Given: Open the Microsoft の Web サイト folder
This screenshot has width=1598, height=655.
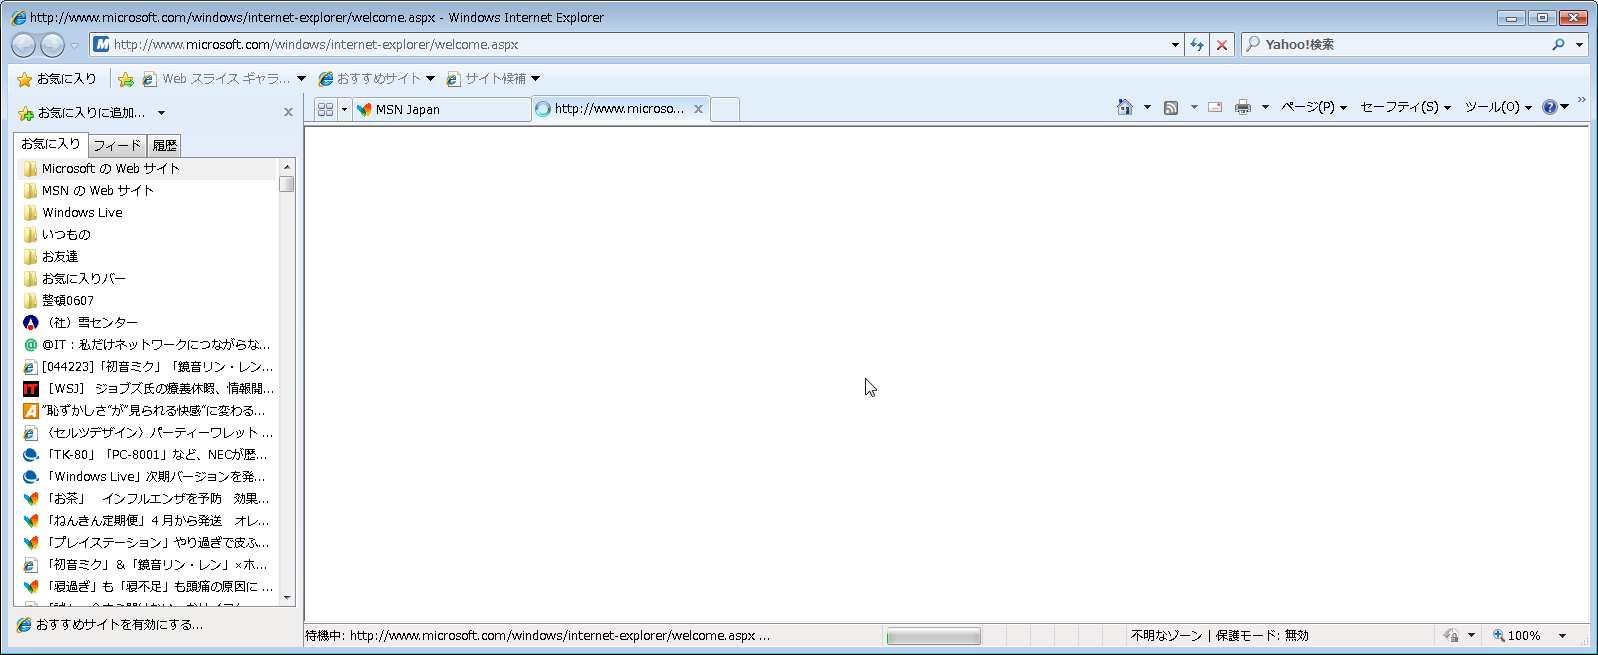Looking at the screenshot, I should pyautogui.click(x=147, y=169).
